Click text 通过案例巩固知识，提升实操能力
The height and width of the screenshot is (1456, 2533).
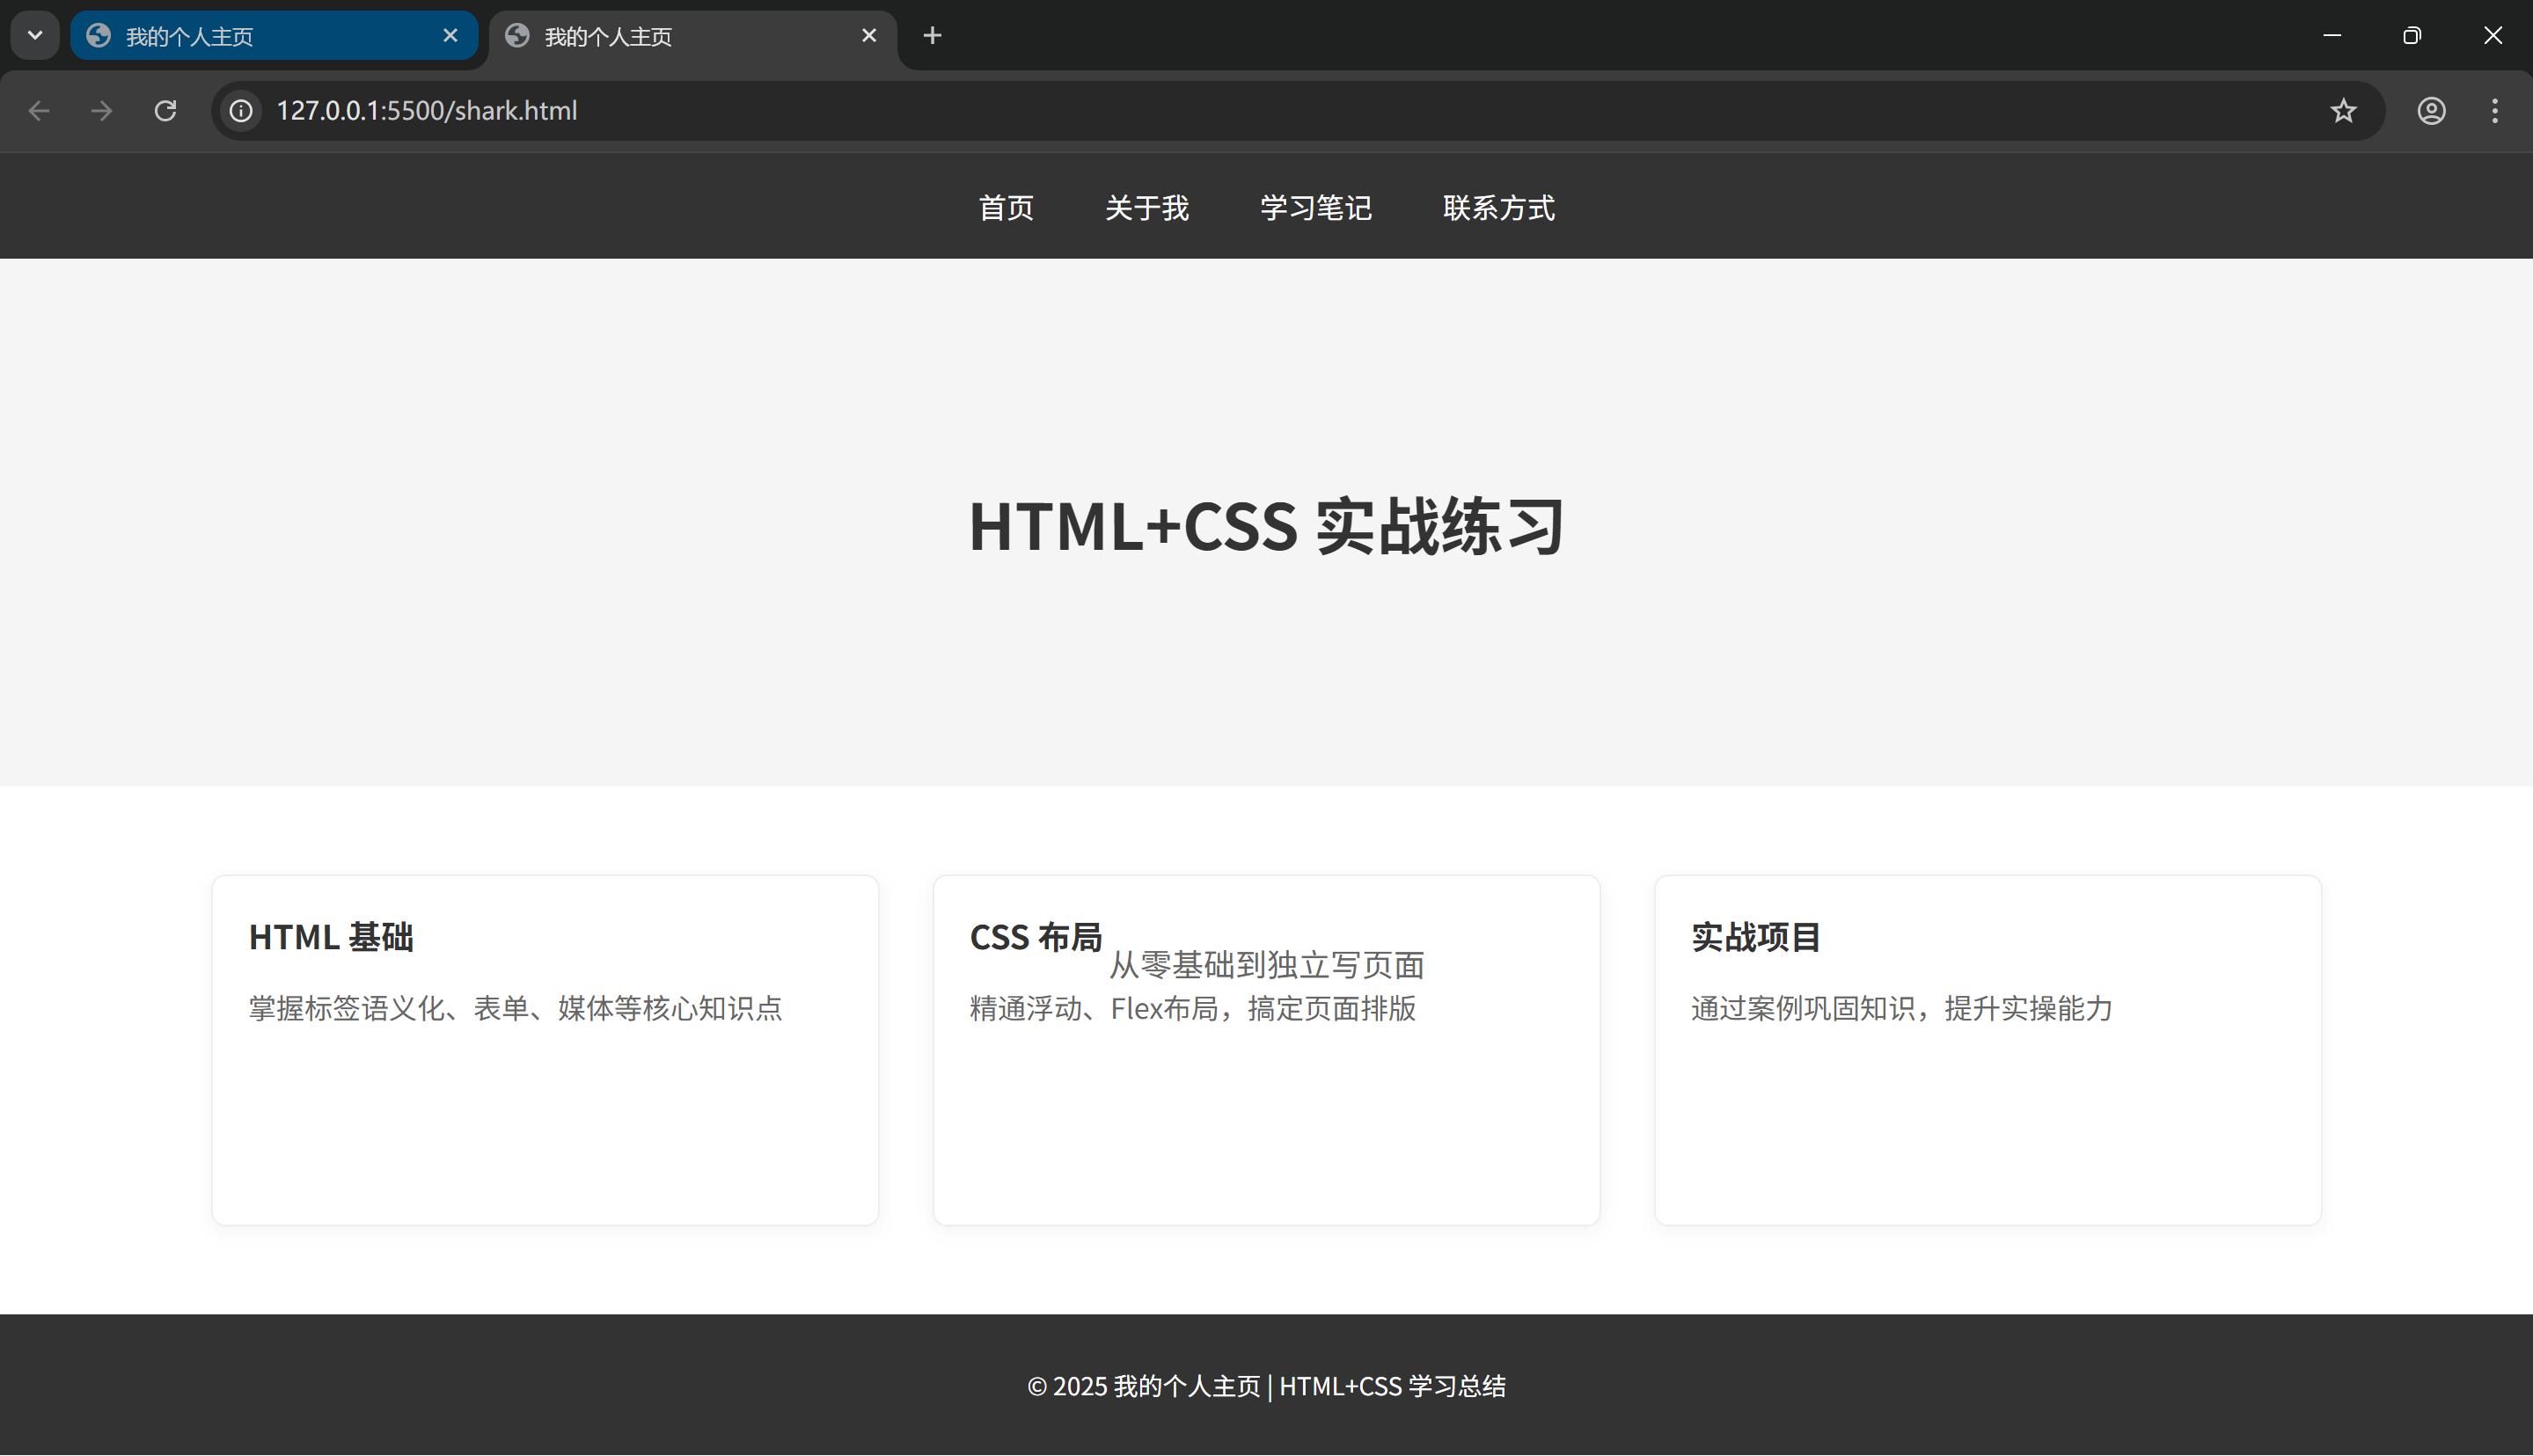[x=1902, y=1008]
